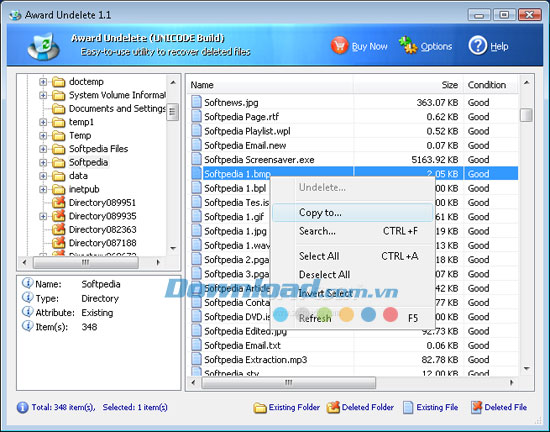The height and width of the screenshot is (432, 550).
Task: Expand the inetpub folder node
Action: click(x=43, y=189)
